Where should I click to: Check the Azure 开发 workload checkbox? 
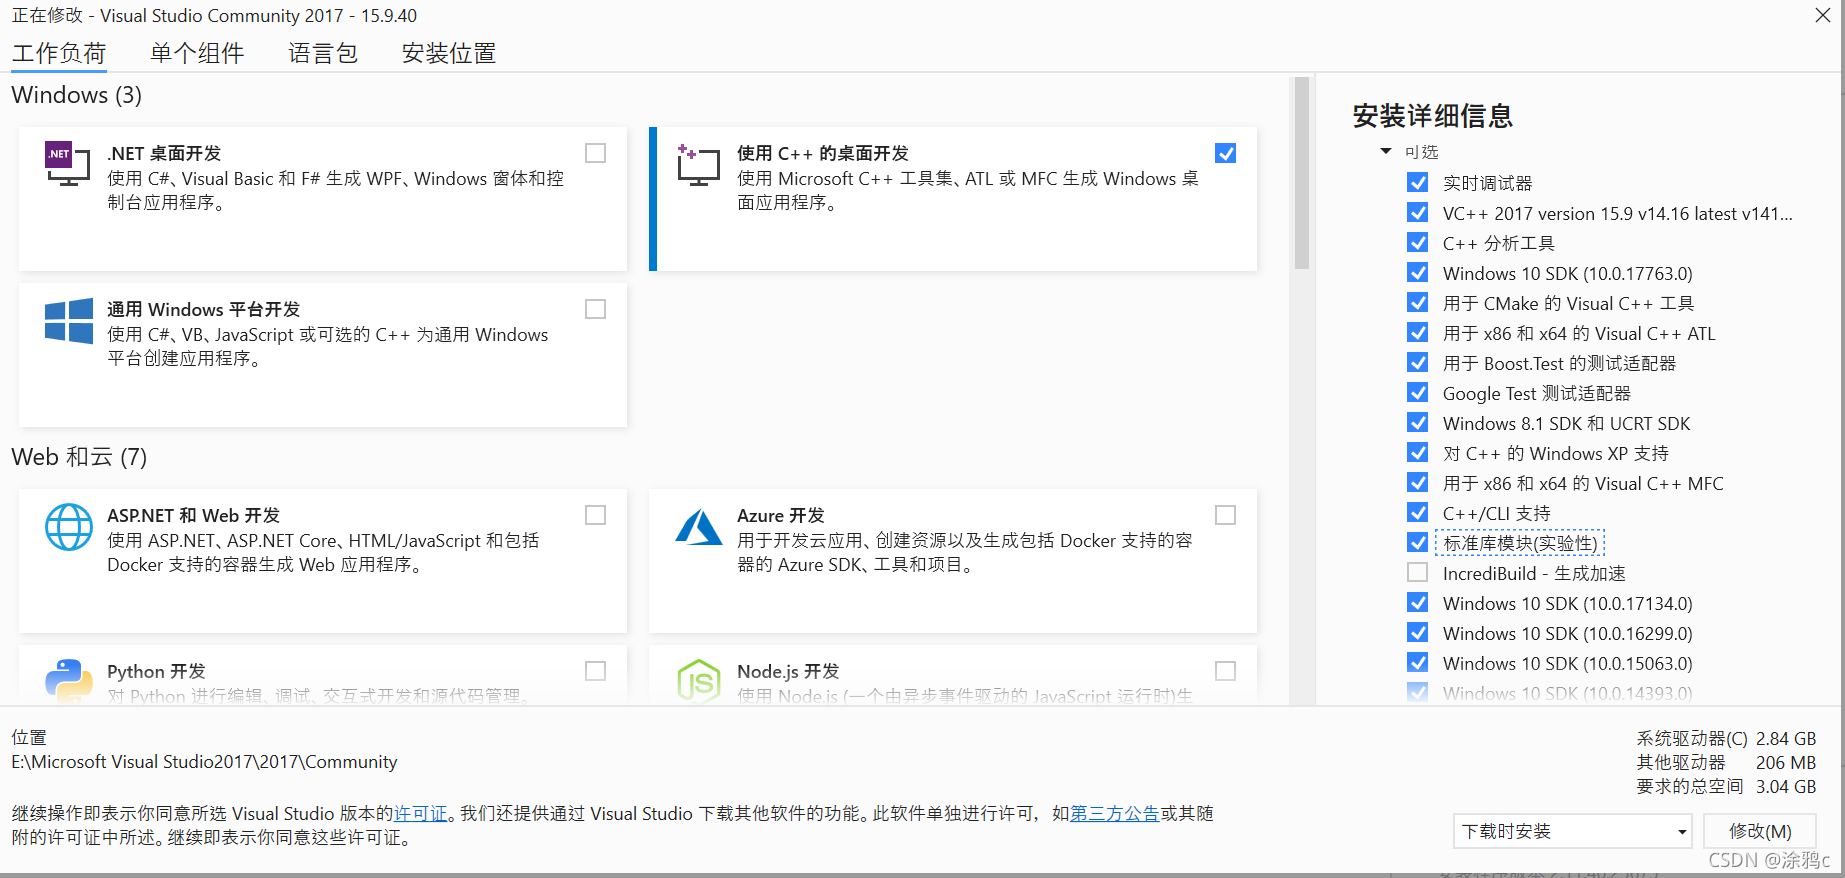coord(1226,515)
